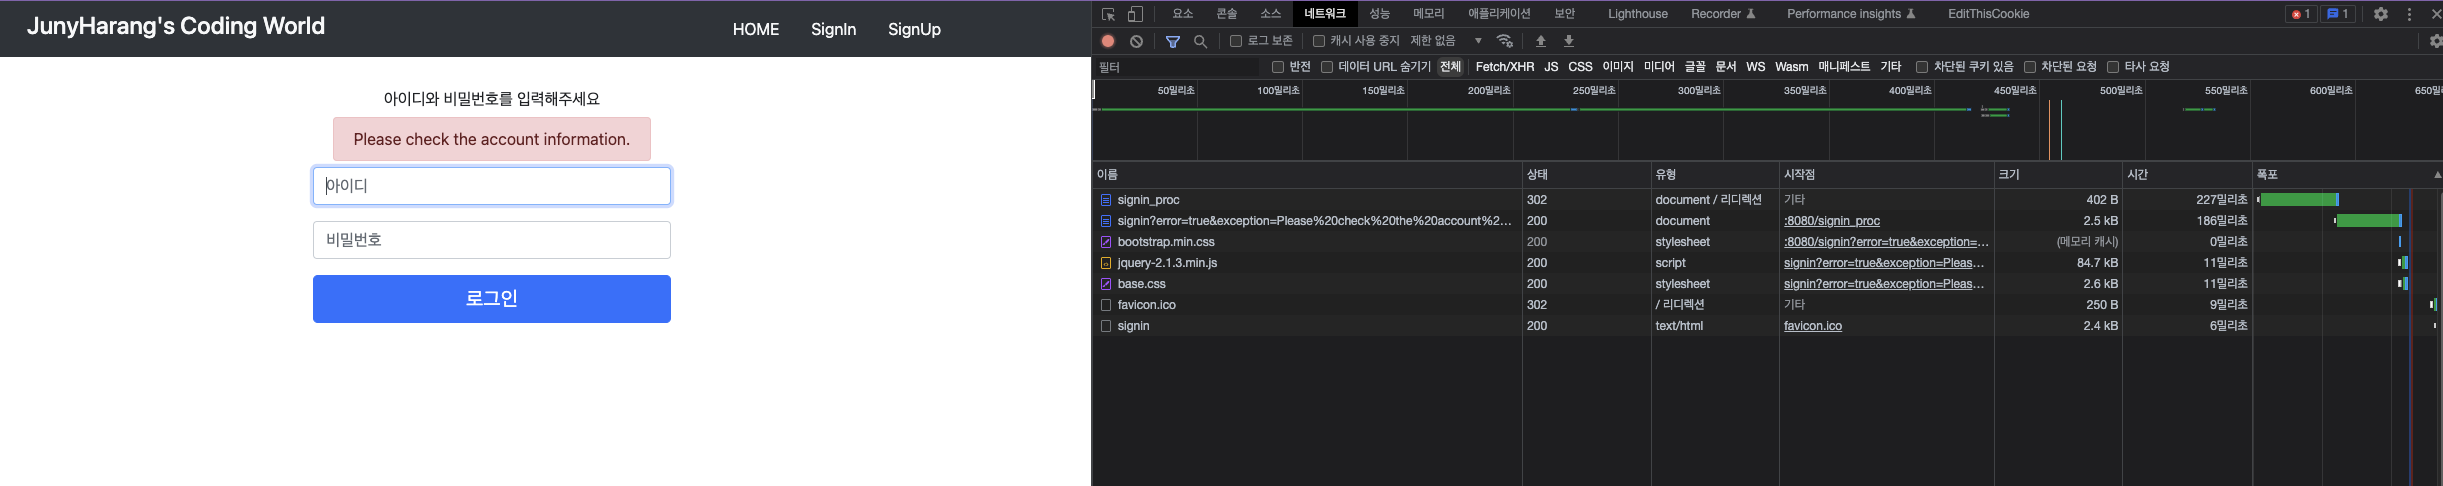The image size is (2443, 486).
Task: Open network conditions wifi-gear icon
Action: tap(1505, 41)
